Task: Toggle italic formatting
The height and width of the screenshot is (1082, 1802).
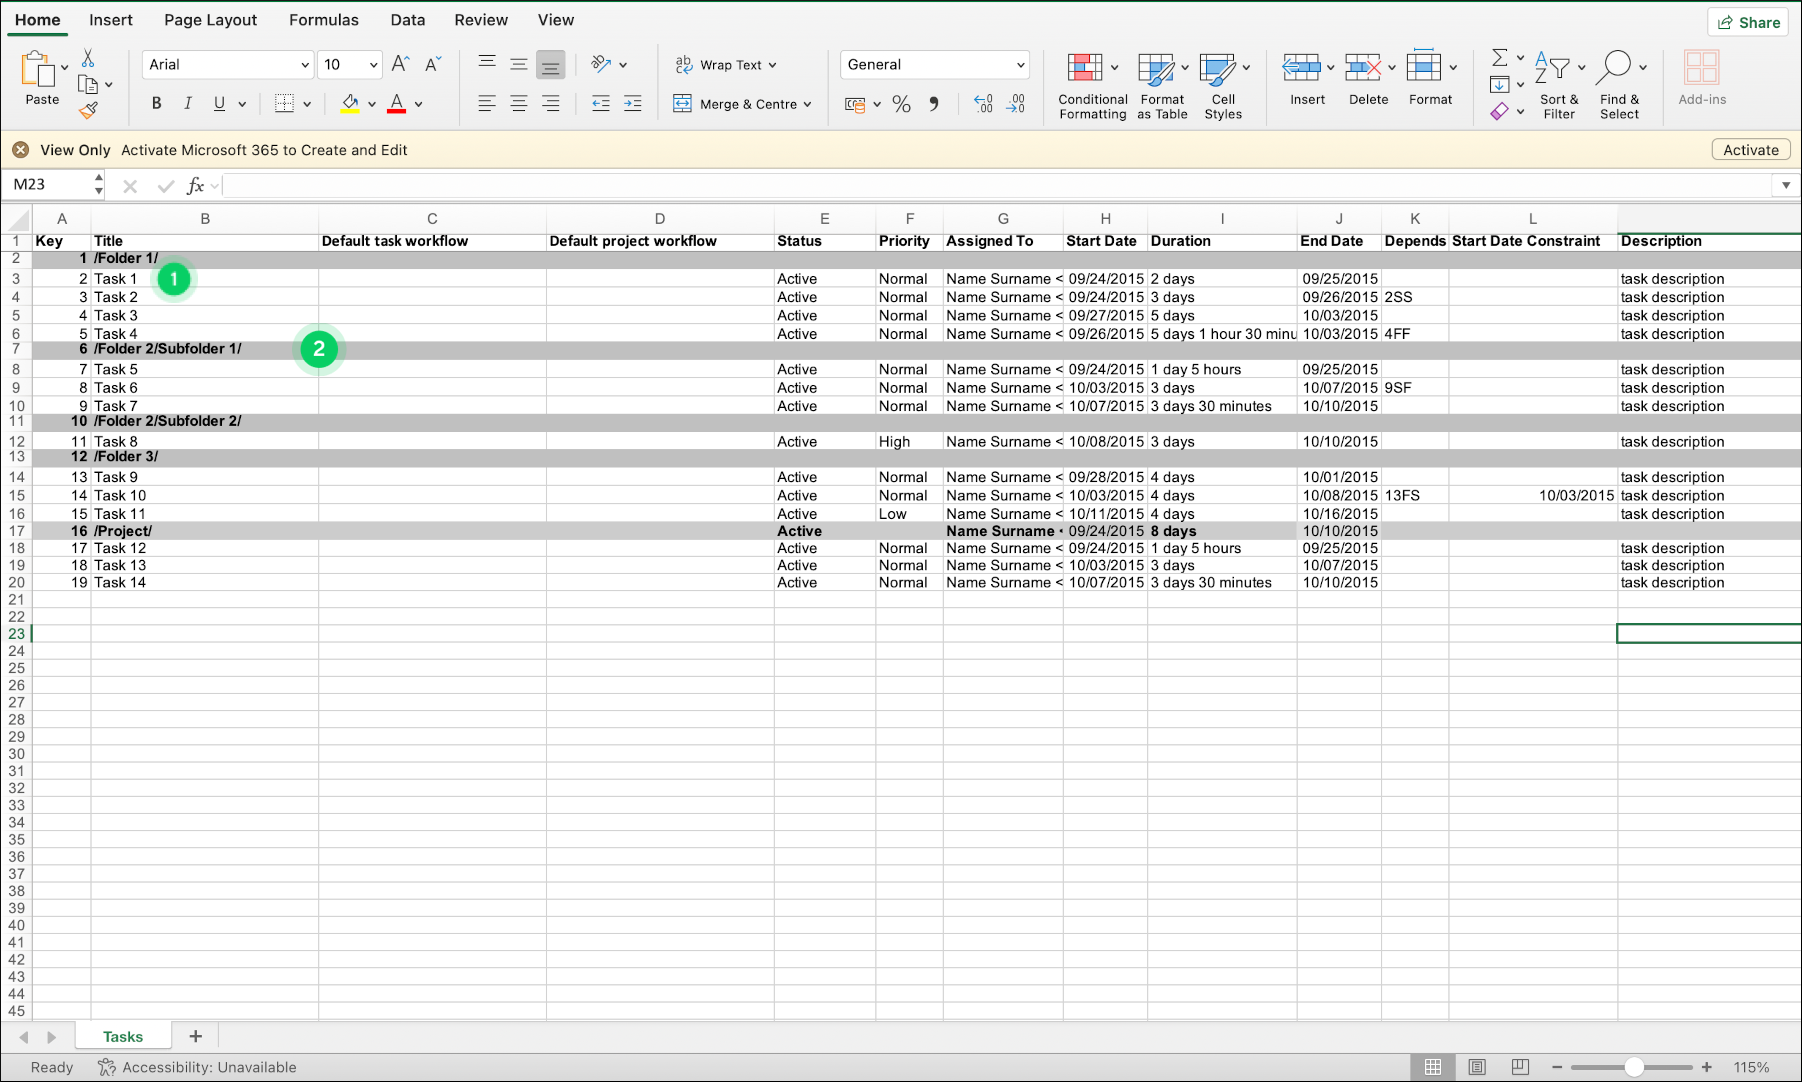Action: [x=187, y=103]
